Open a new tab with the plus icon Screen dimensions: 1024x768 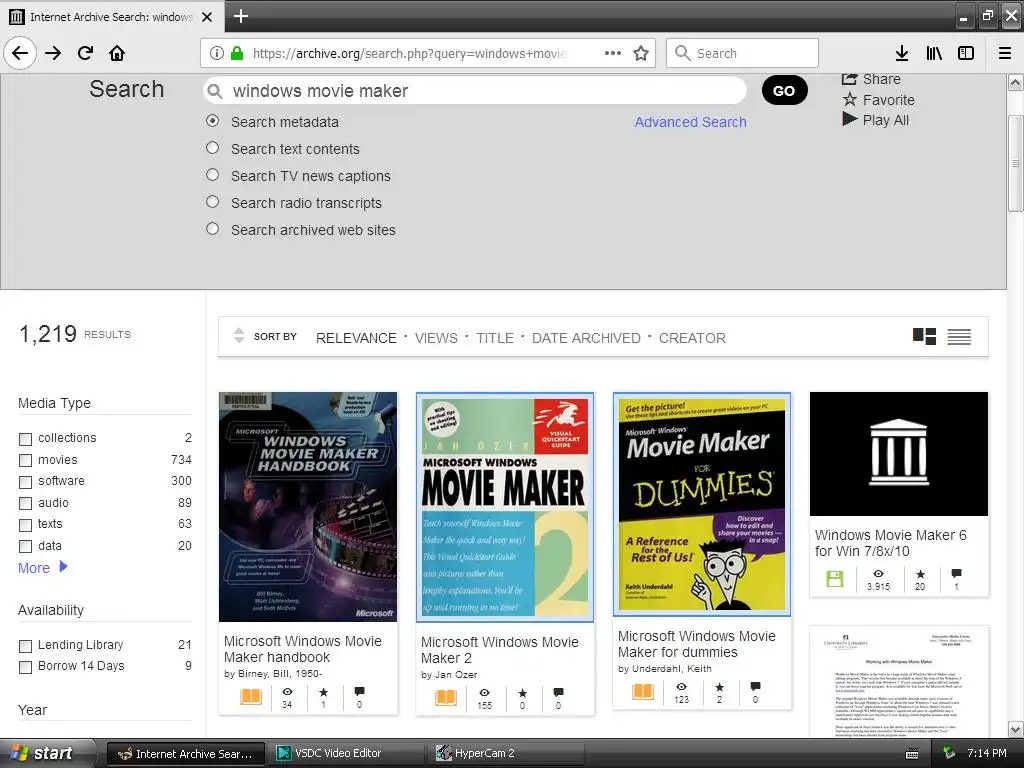coord(241,16)
